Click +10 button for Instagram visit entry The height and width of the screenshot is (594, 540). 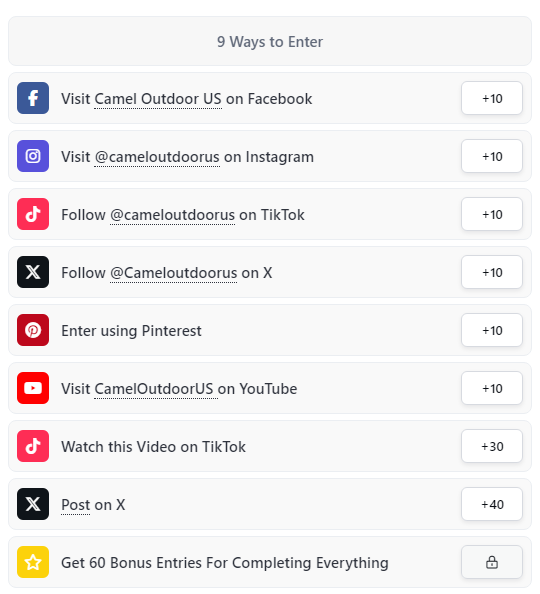(x=492, y=156)
